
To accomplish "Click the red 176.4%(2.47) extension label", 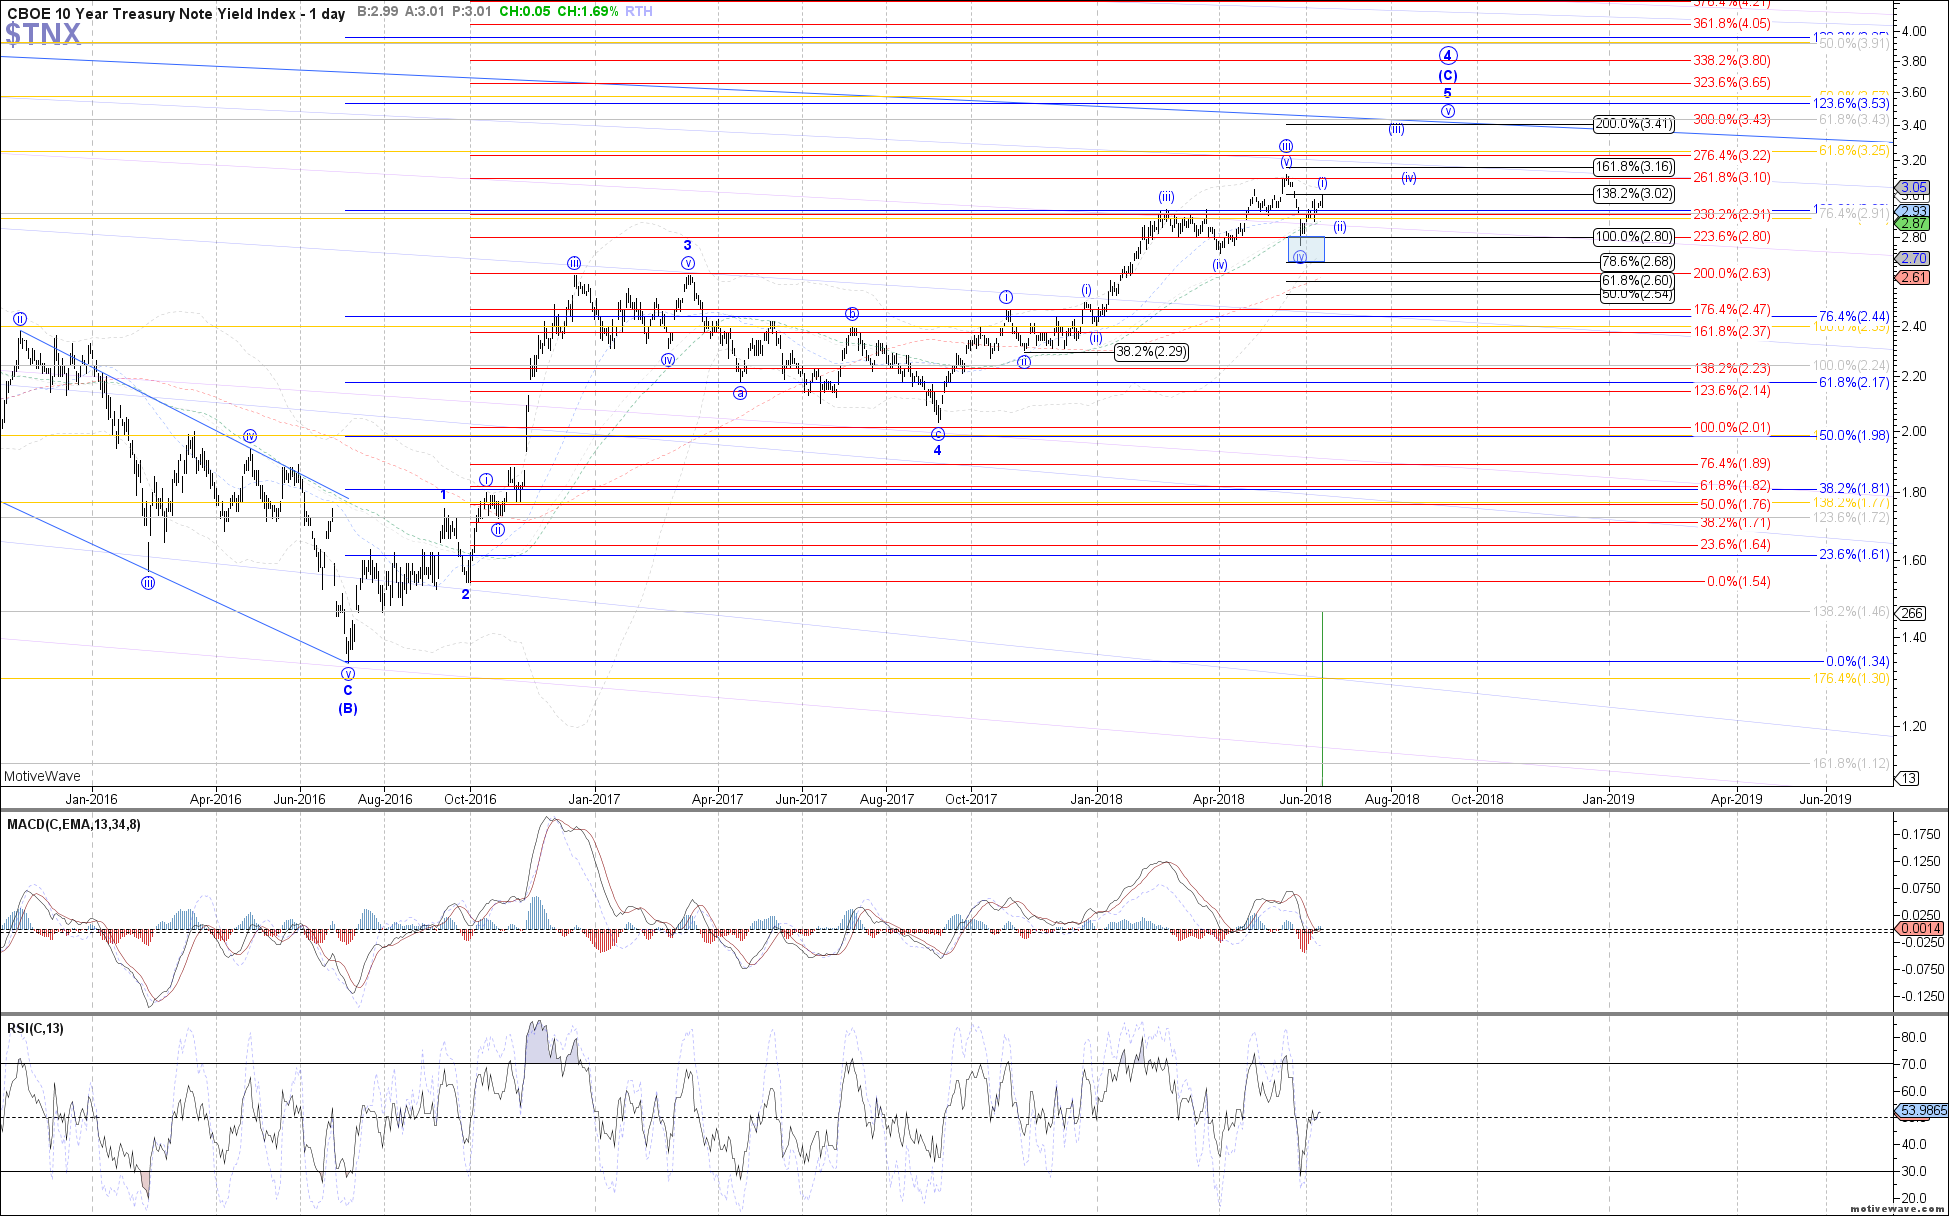I will click(1731, 309).
